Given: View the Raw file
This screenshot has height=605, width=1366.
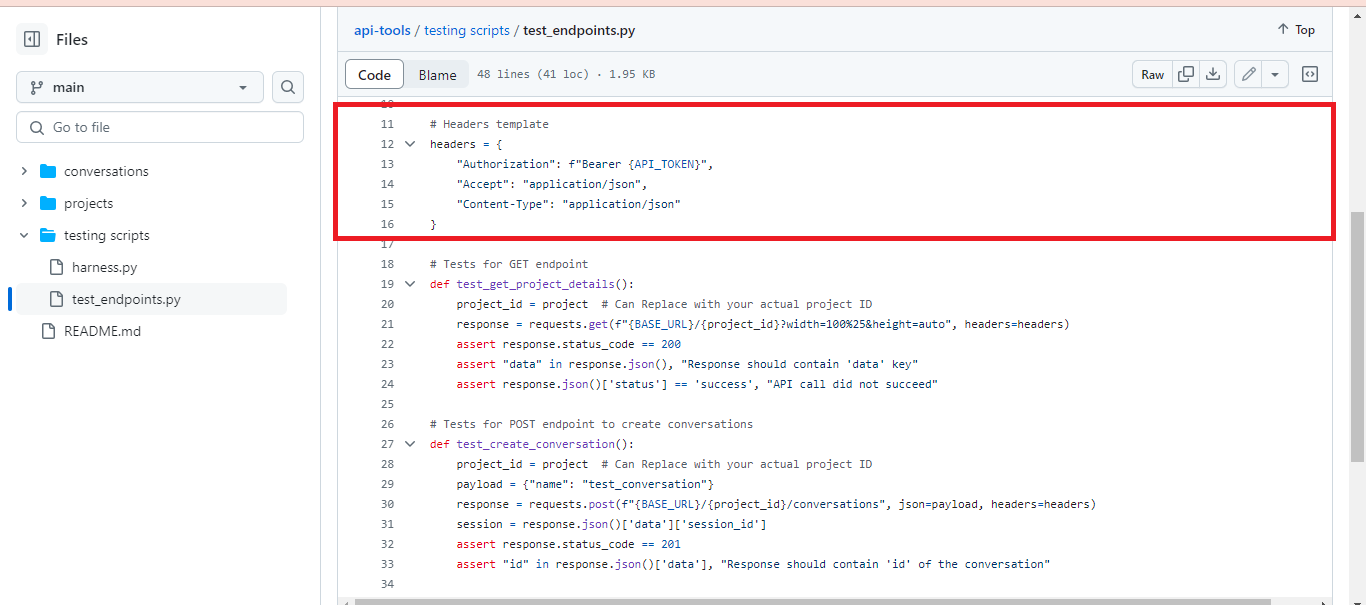Looking at the screenshot, I should [x=1151, y=74].
